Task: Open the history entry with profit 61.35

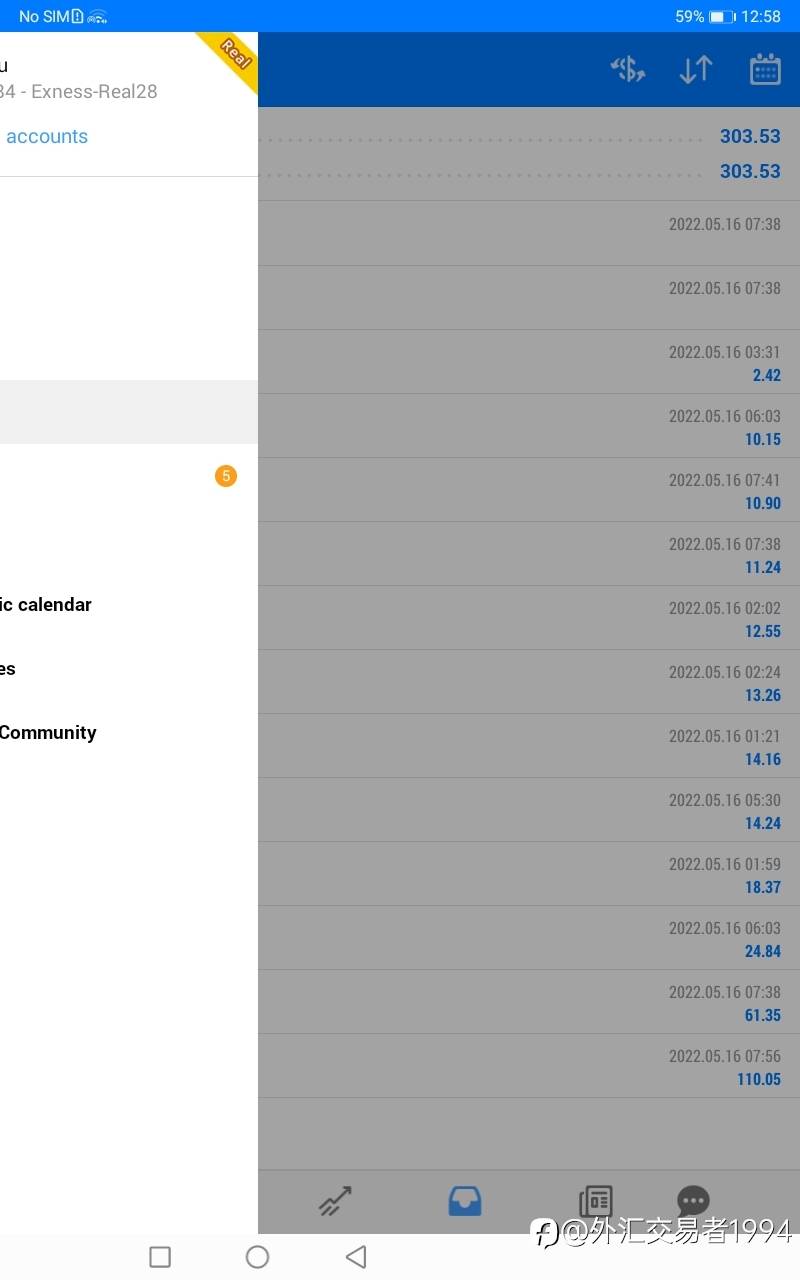Action: coord(528,1002)
